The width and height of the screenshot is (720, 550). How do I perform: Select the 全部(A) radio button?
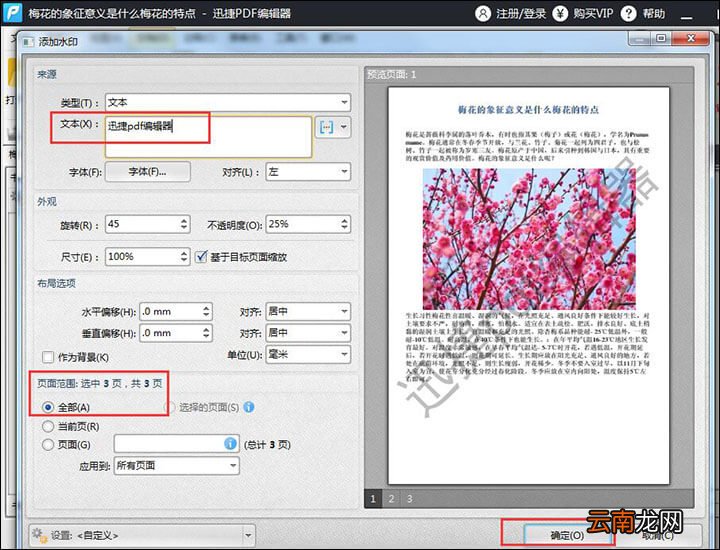coord(48,407)
